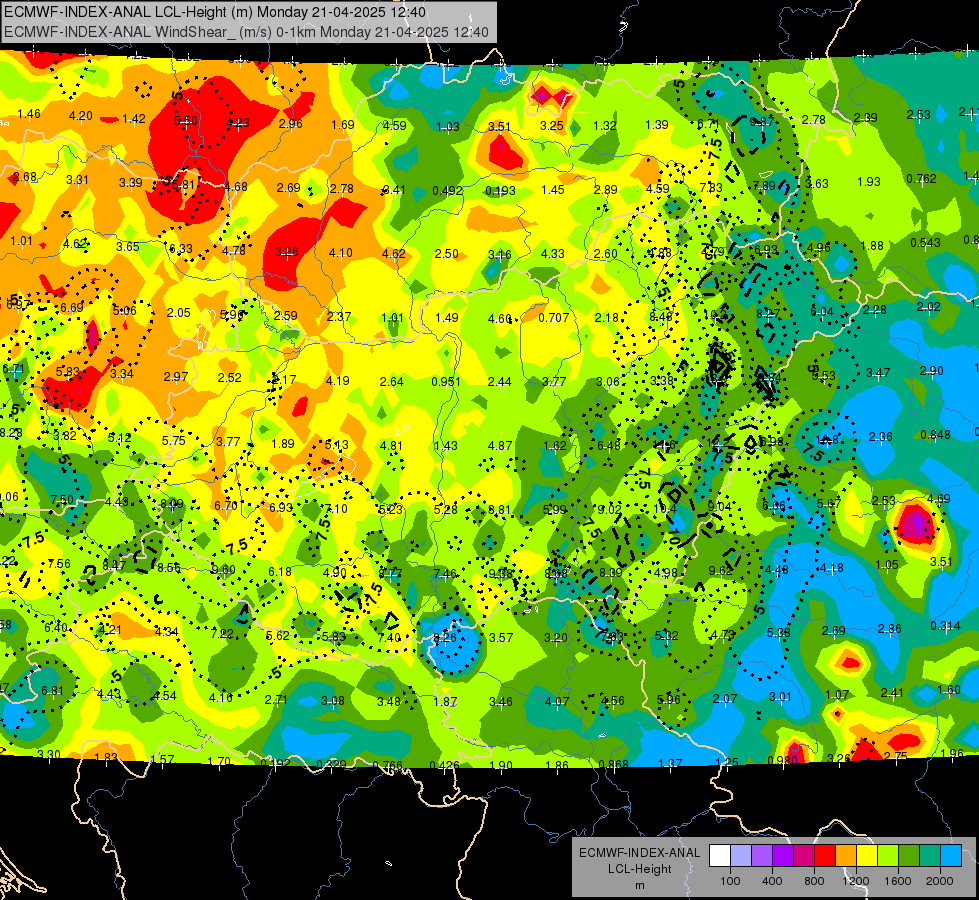The width and height of the screenshot is (979, 900).
Task: Click the 1.42 wind shear value
Action: (x=134, y=119)
